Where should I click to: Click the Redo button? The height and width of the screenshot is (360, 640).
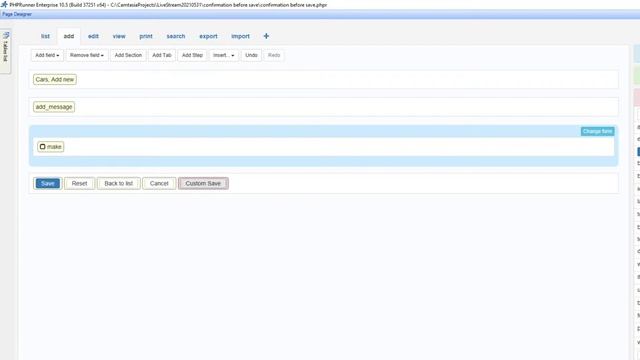point(274,55)
